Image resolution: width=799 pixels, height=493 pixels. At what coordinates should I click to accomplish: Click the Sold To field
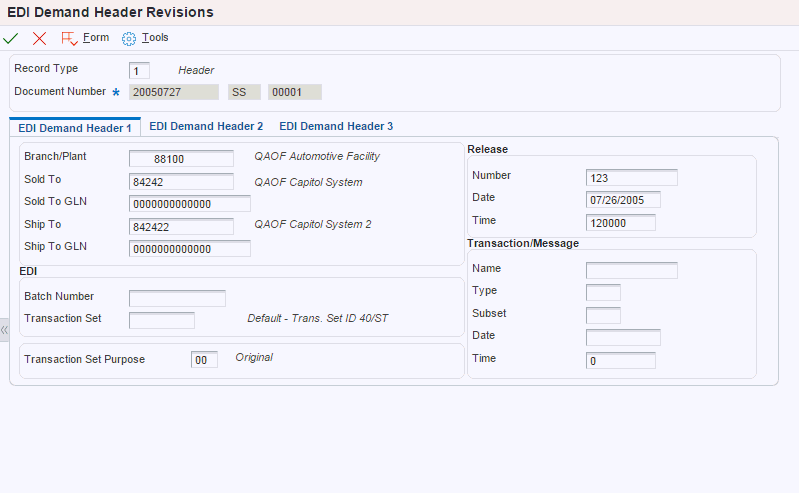click(x=181, y=181)
